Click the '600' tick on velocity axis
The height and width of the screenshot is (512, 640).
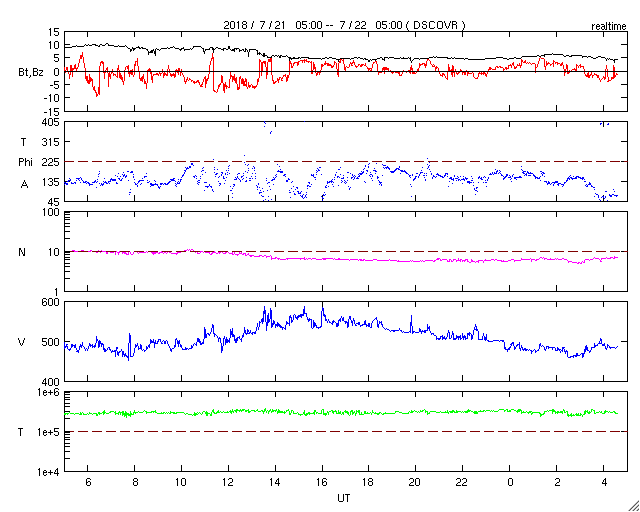point(52,302)
